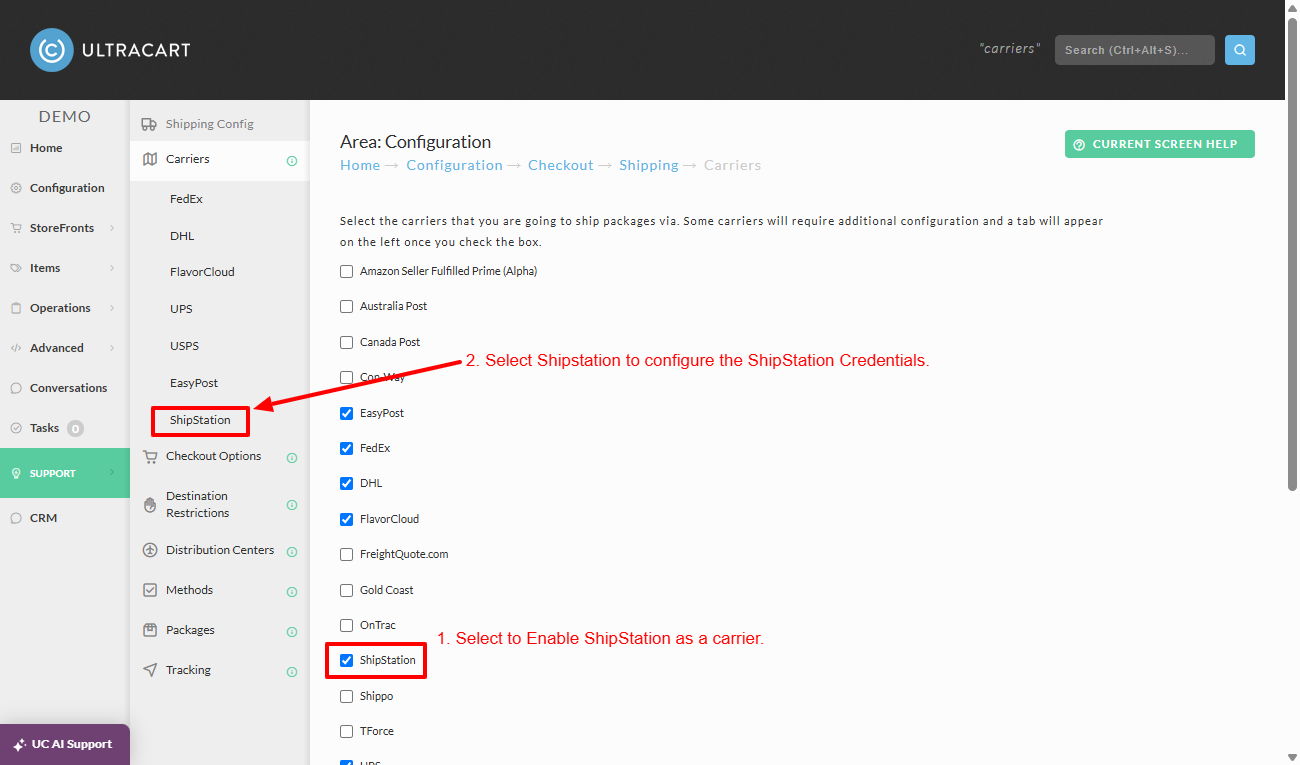The image size is (1300, 765).
Task: Click info icon next to Packages
Action: tap(292, 632)
